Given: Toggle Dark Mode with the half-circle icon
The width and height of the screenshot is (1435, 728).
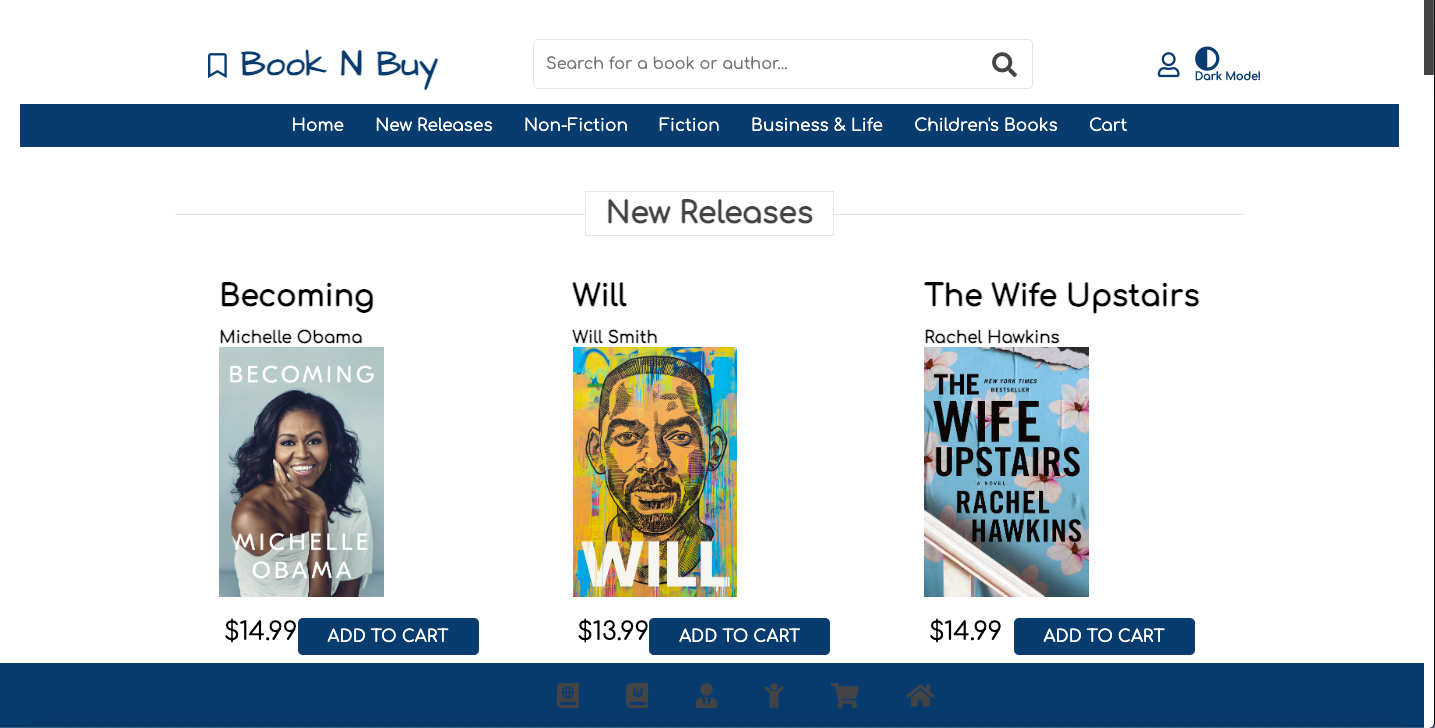Looking at the screenshot, I should [1207, 59].
